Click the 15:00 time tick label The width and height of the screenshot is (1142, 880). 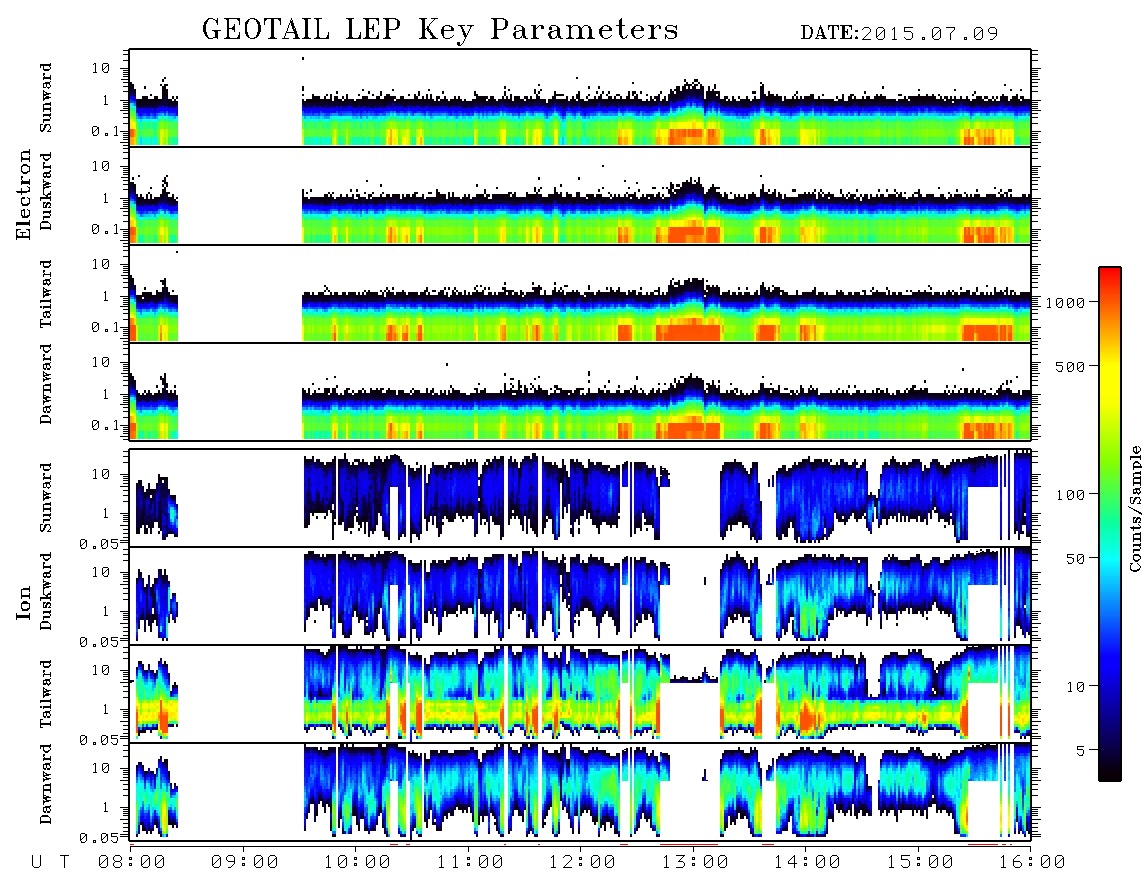(920, 863)
